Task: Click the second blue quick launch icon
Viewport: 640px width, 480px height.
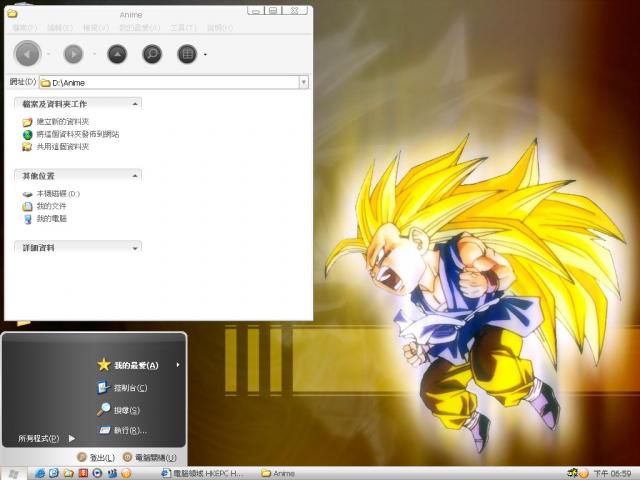Action: click(x=54, y=473)
